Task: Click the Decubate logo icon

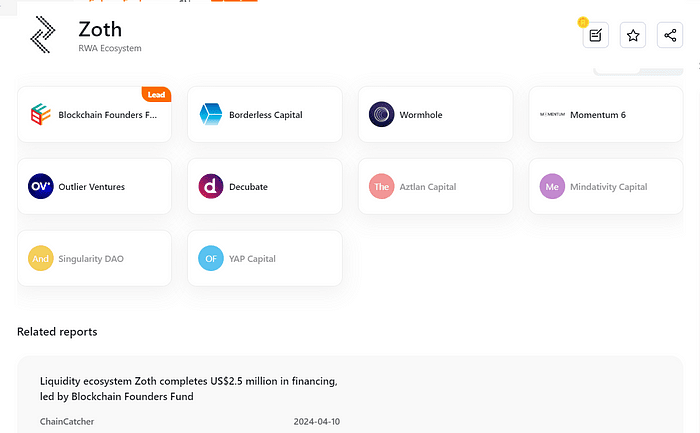Action: point(211,187)
